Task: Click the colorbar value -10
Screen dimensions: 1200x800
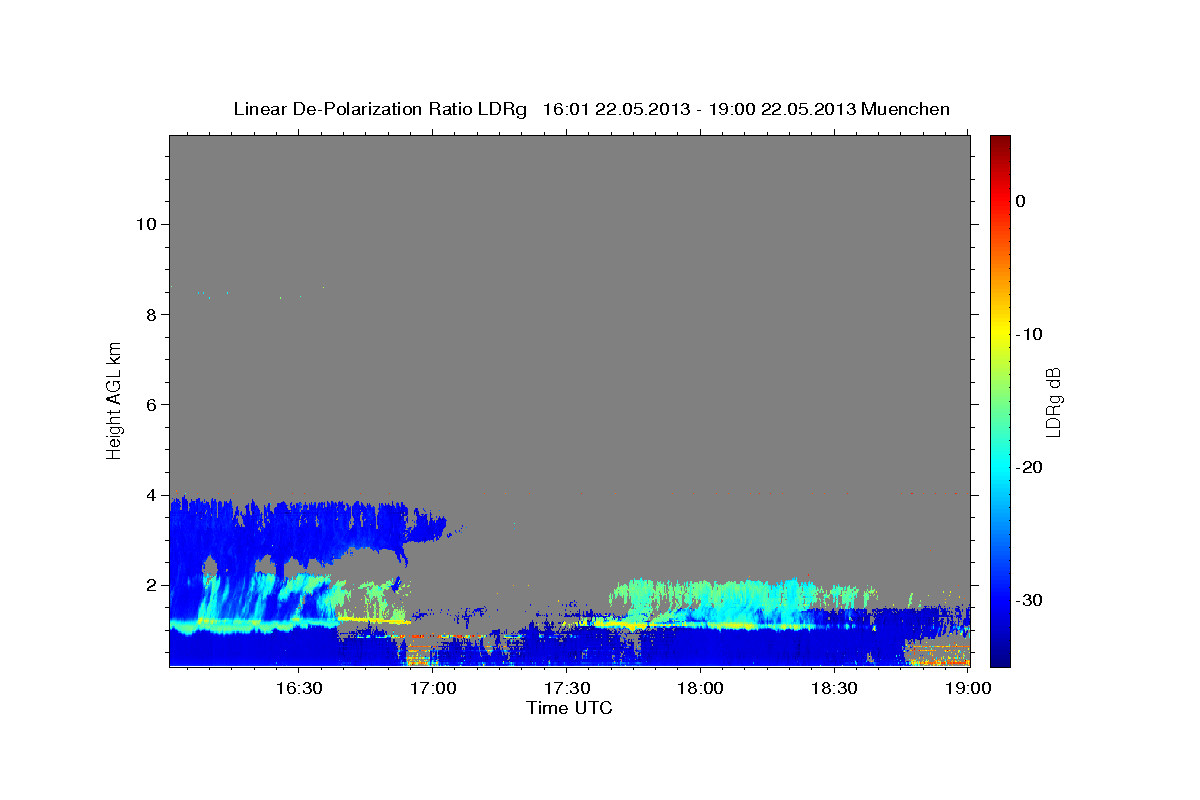Action: 1029,334
